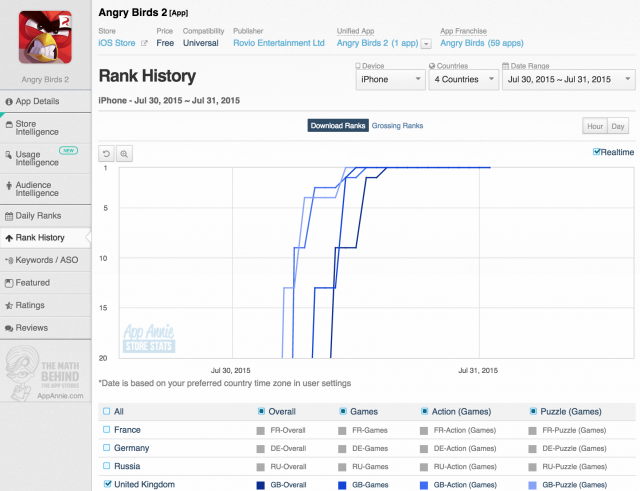
Task: Tick the France country checkbox
Action: coord(107,430)
